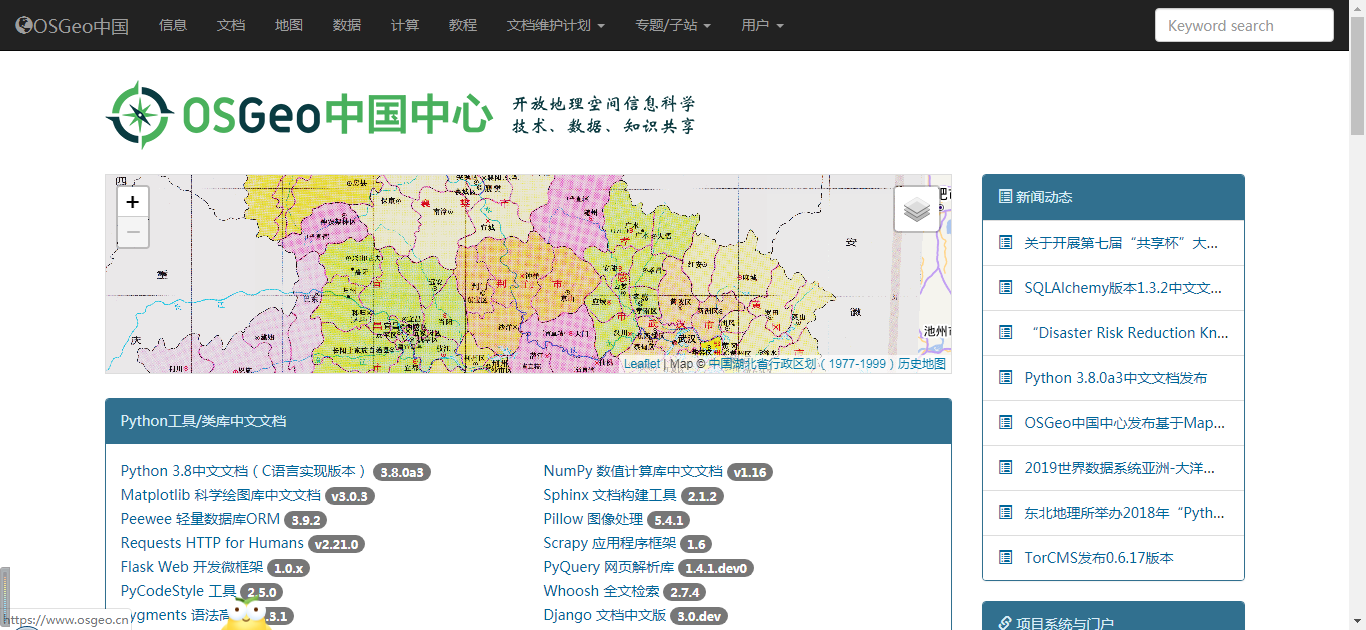Open Peewee 轻量数据库ORM link
1366x630 pixels.
click(200, 519)
